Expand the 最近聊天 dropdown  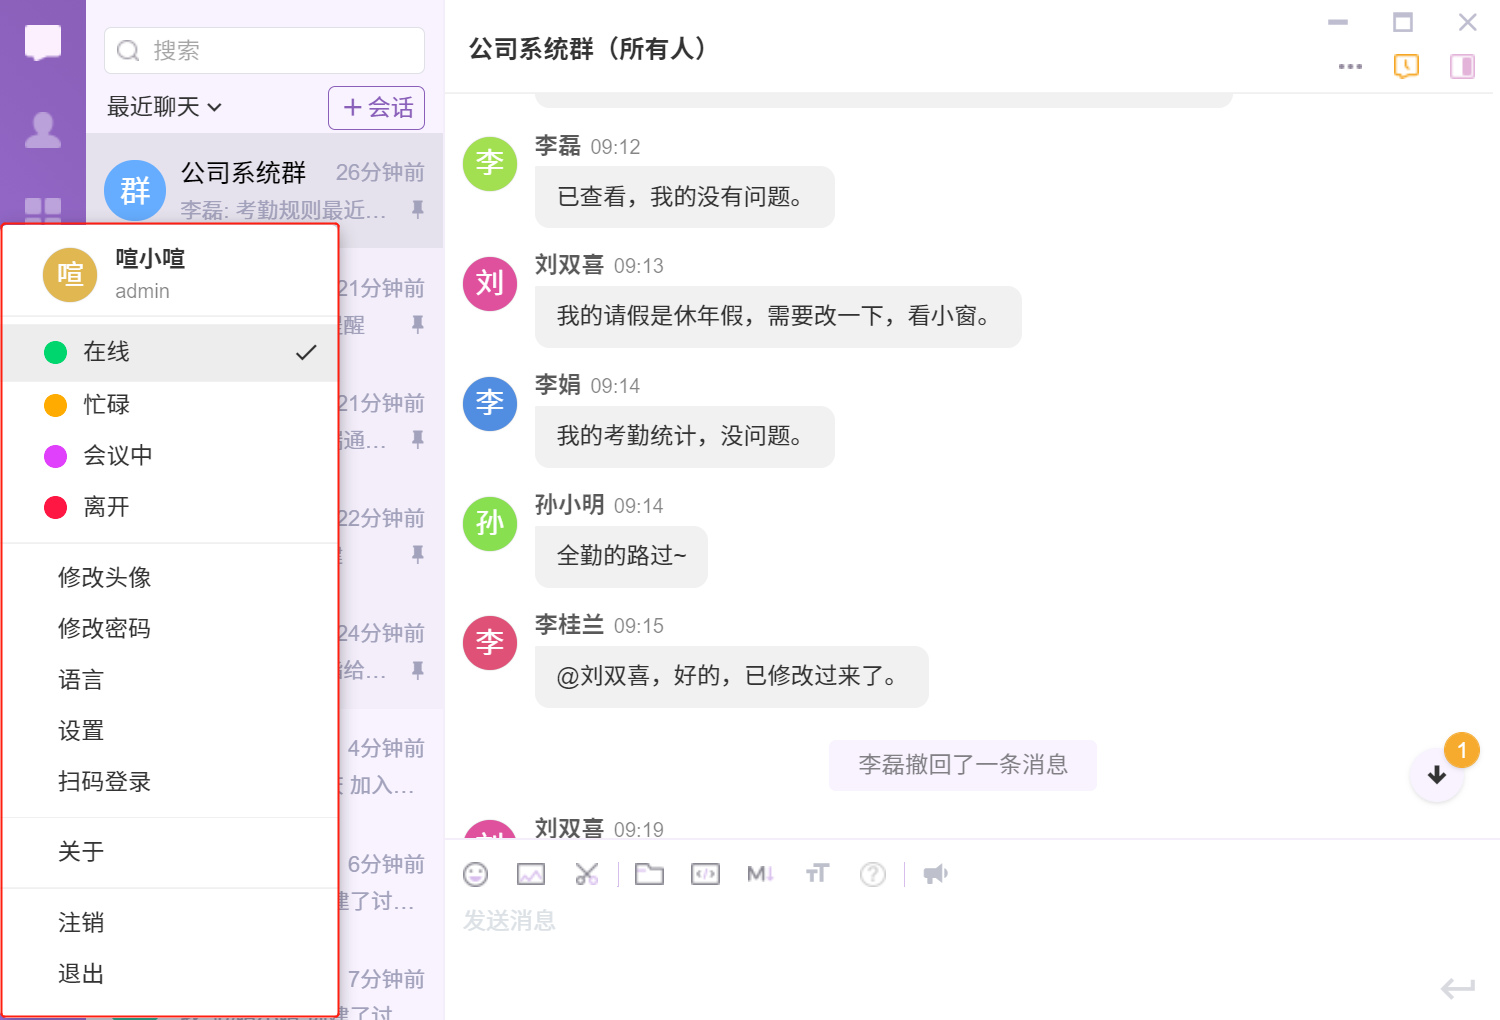pyautogui.click(x=164, y=107)
